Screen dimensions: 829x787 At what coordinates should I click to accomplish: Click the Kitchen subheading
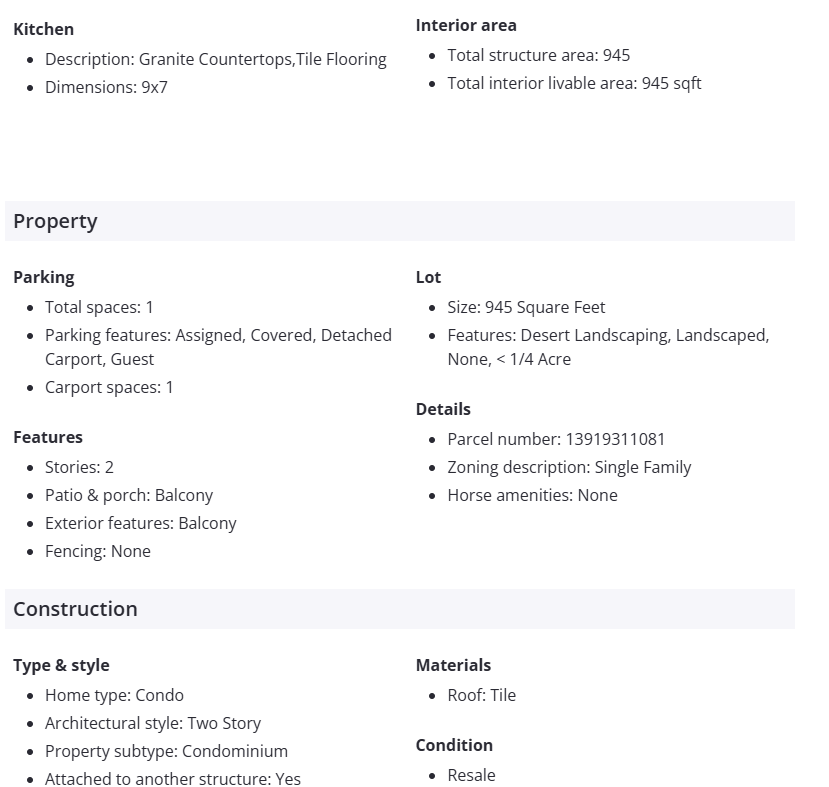(43, 29)
